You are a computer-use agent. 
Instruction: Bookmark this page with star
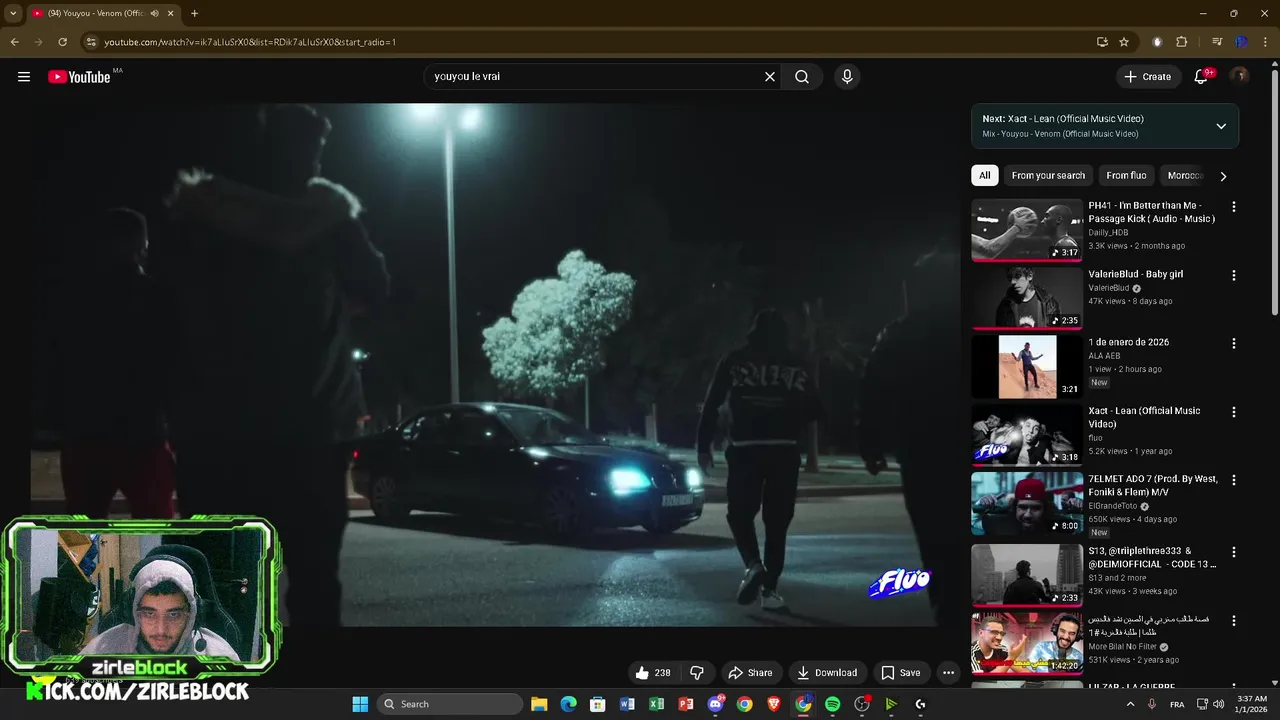pyautogui.click(x=1124, y=42)
